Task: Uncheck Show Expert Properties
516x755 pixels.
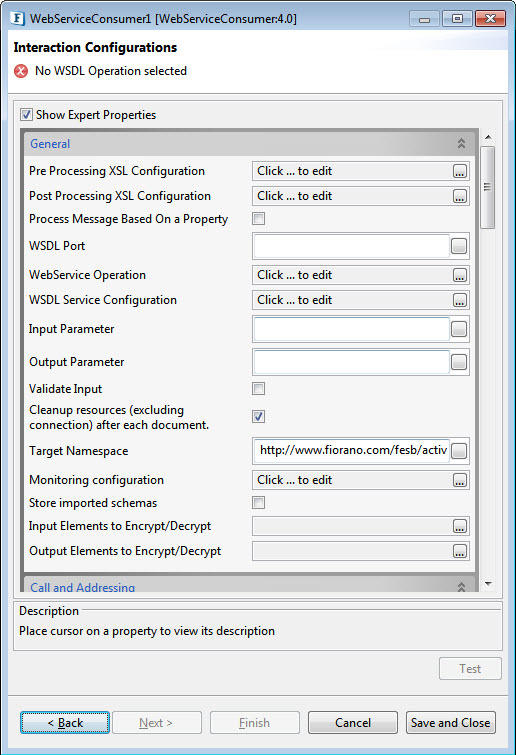Action: click(26, 115)
